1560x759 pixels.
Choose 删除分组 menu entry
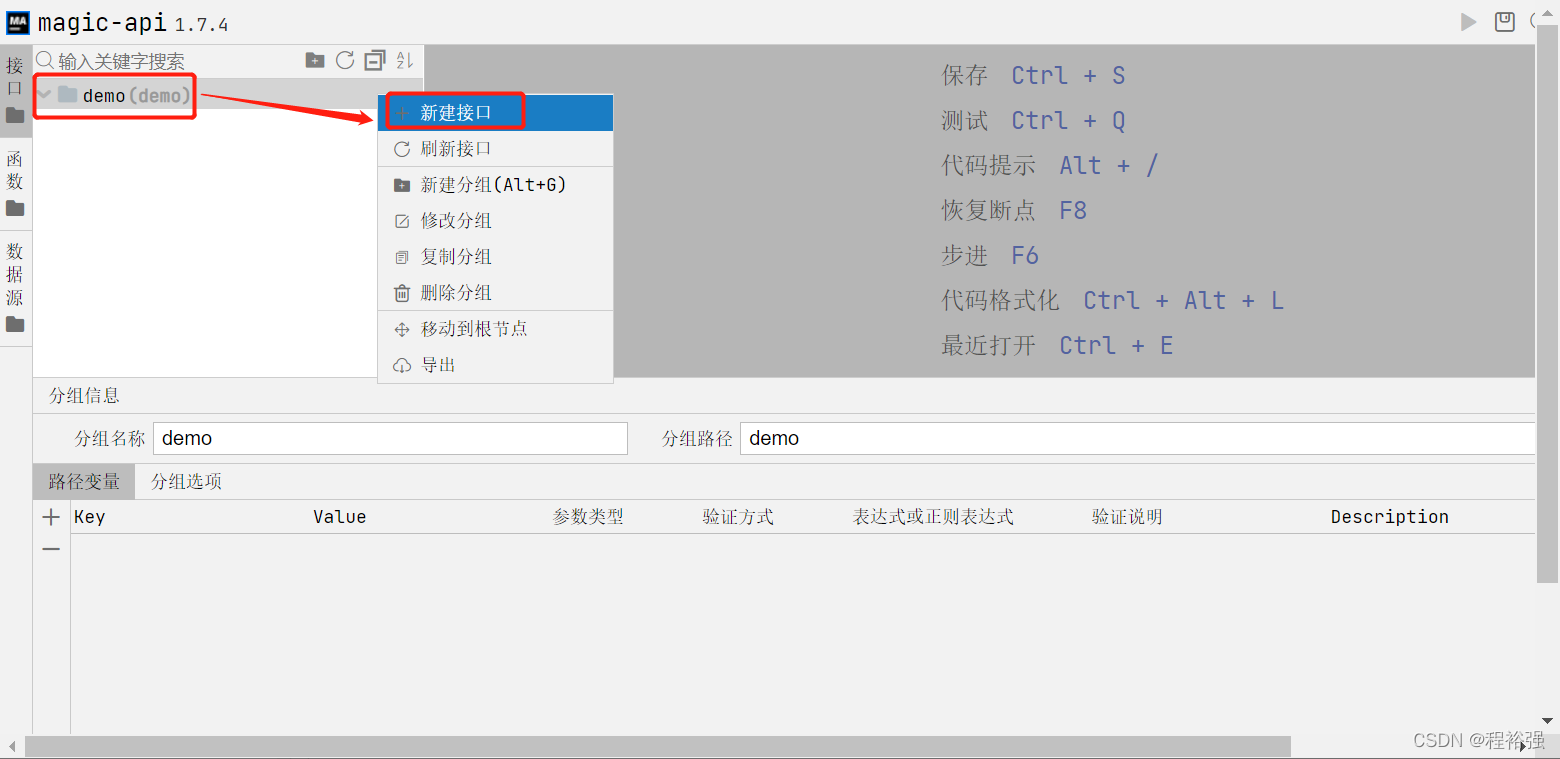pos(495,293)
